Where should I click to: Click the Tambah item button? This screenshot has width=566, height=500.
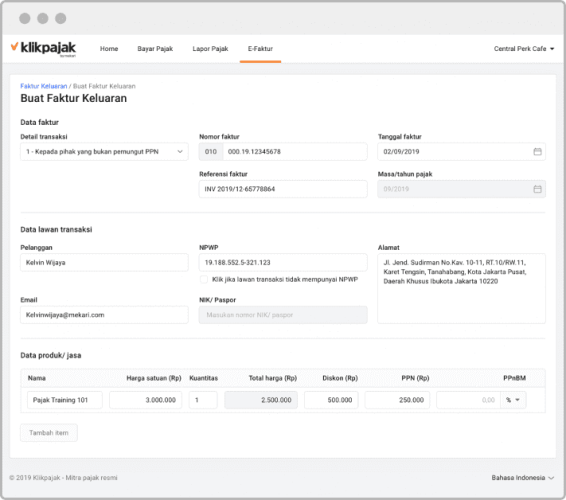click(x=49, y=432)
